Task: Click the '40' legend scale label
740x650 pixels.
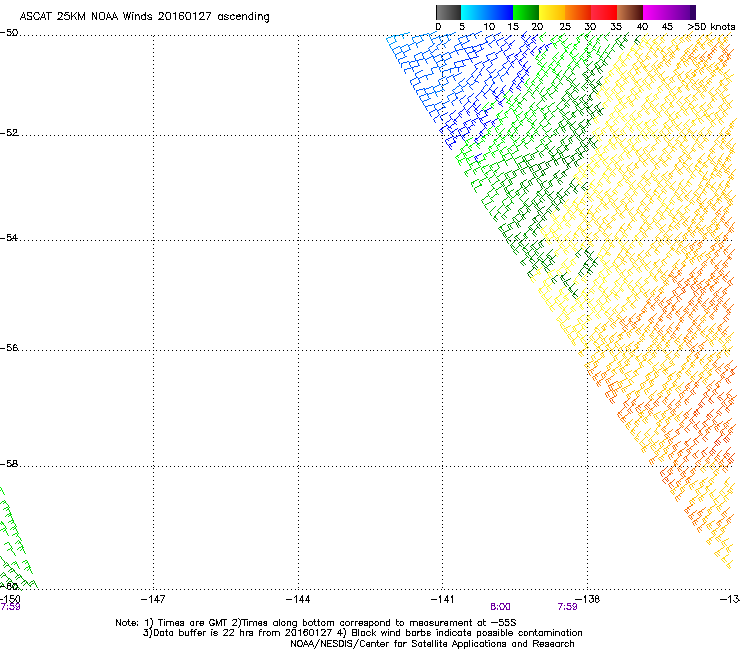Action: (642, 27)
